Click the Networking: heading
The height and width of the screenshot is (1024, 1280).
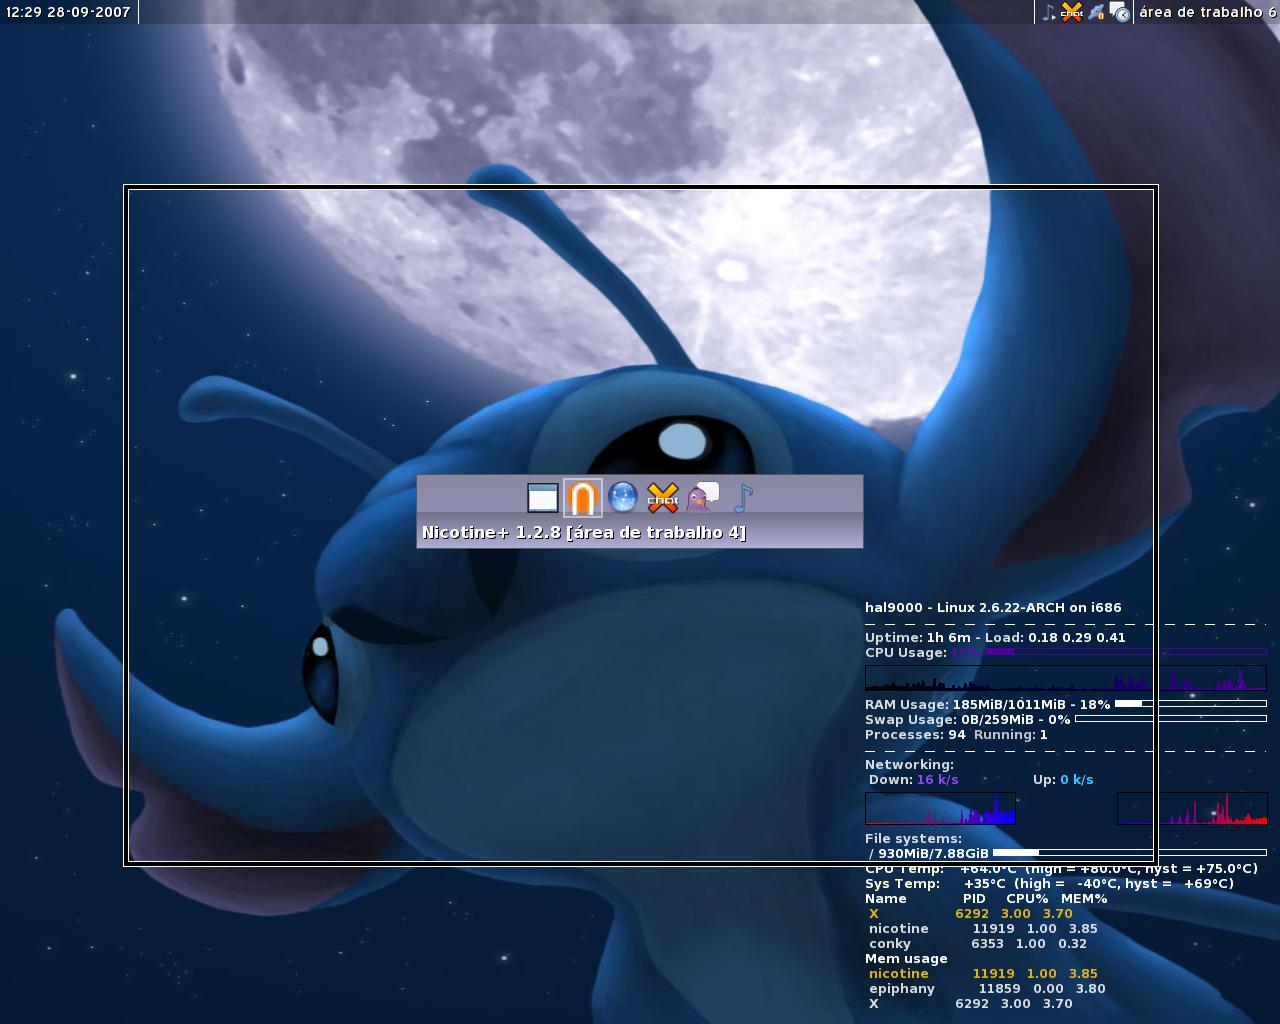[x=909, y=764]
